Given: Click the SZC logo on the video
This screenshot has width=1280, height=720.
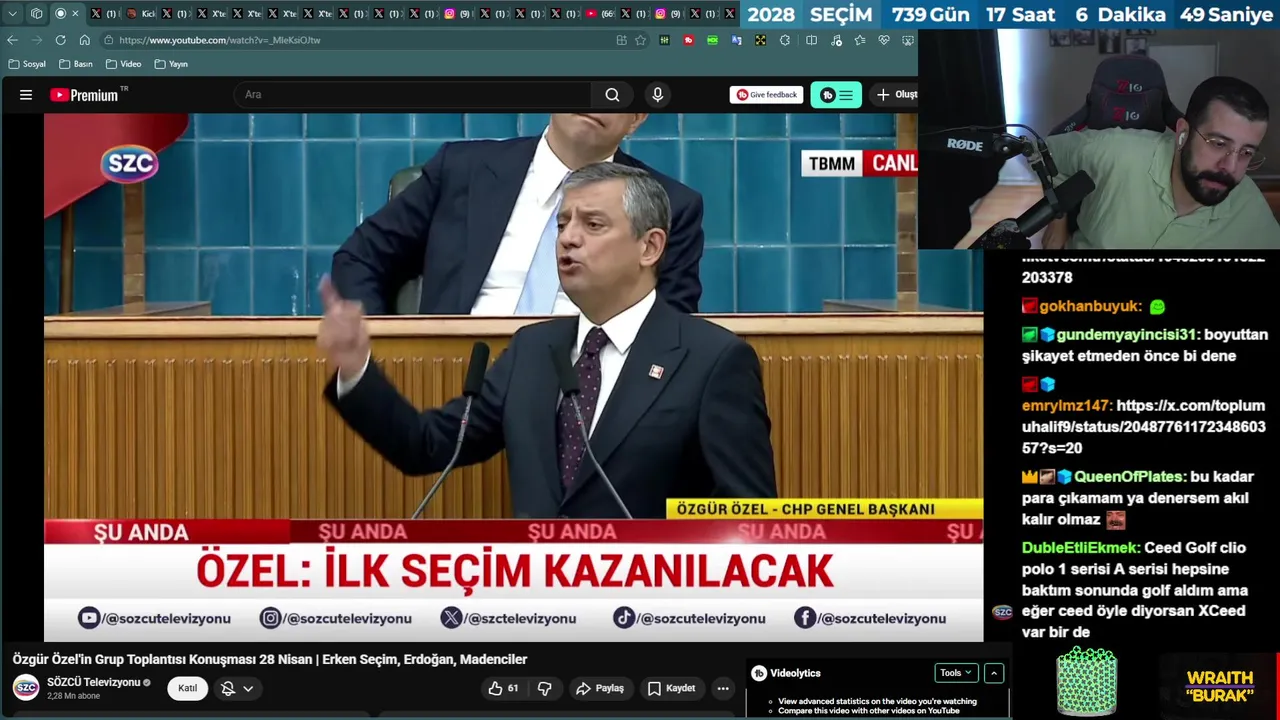Looking at the screenshot, I should 129,164.
